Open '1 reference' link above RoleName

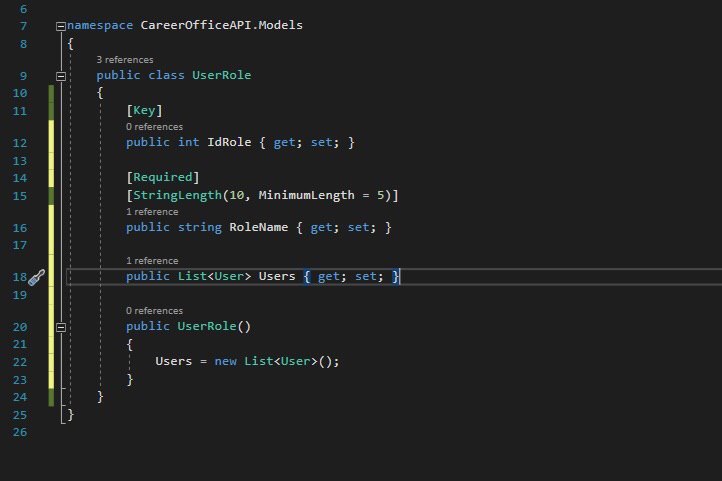click(x=152, y=212)
